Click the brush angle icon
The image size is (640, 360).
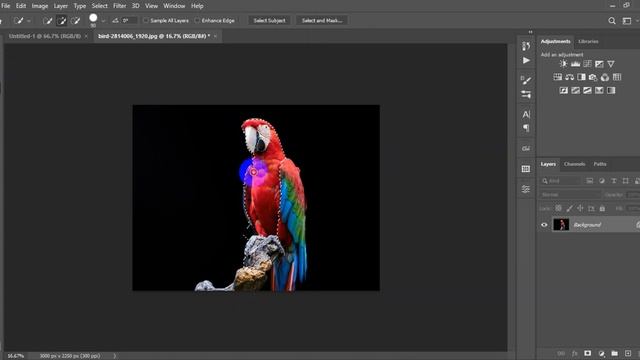tap(115, 20)
